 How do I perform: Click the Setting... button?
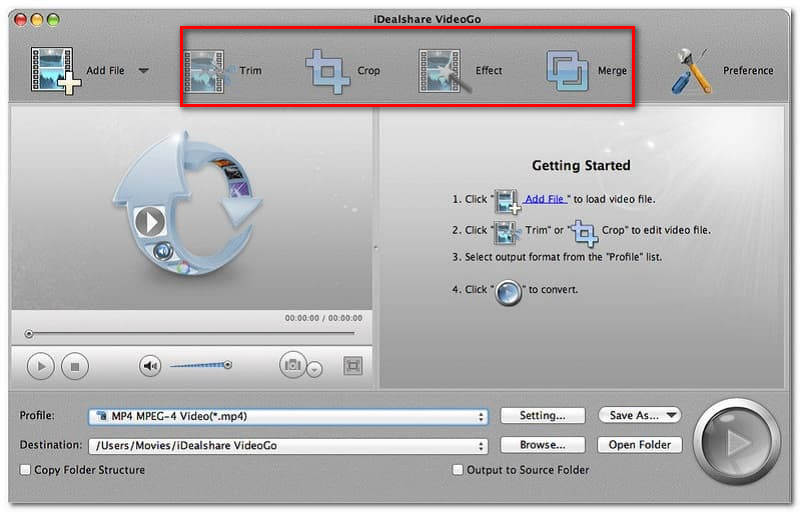[x=542, y=416]
